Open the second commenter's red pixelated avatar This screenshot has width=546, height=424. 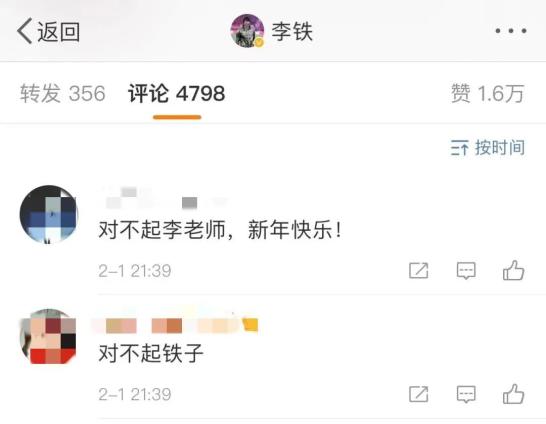click(49, 337)
